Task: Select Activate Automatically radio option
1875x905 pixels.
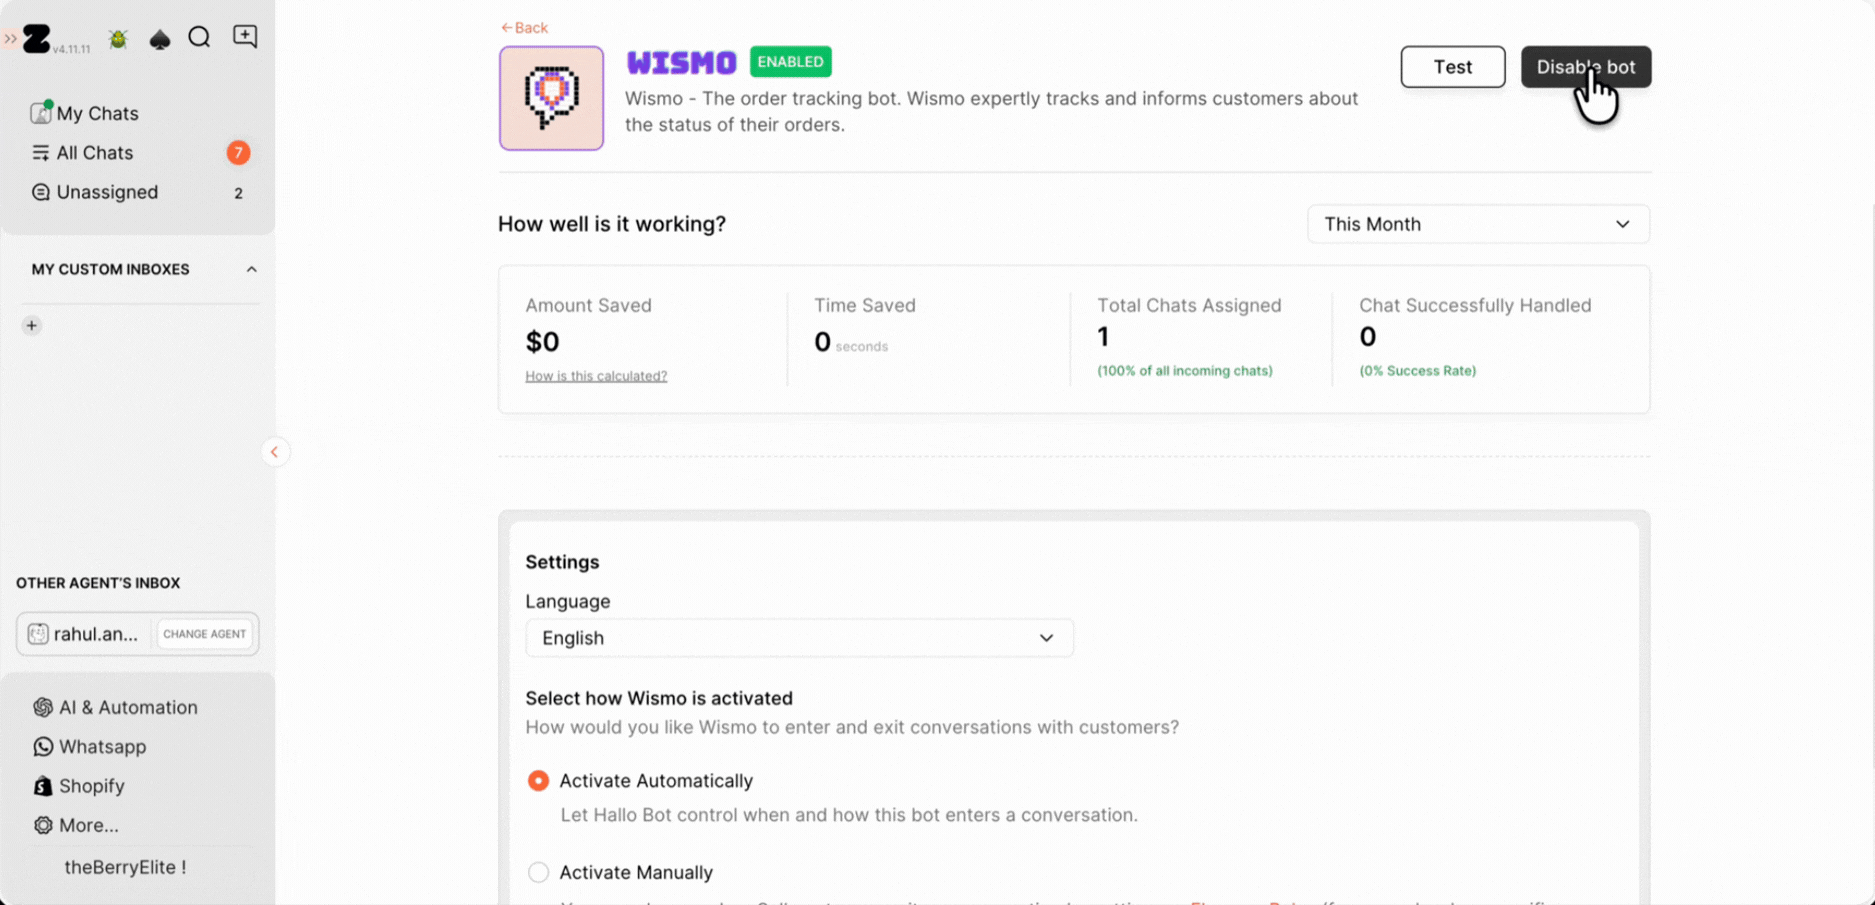Action: (x=538, y=780)
